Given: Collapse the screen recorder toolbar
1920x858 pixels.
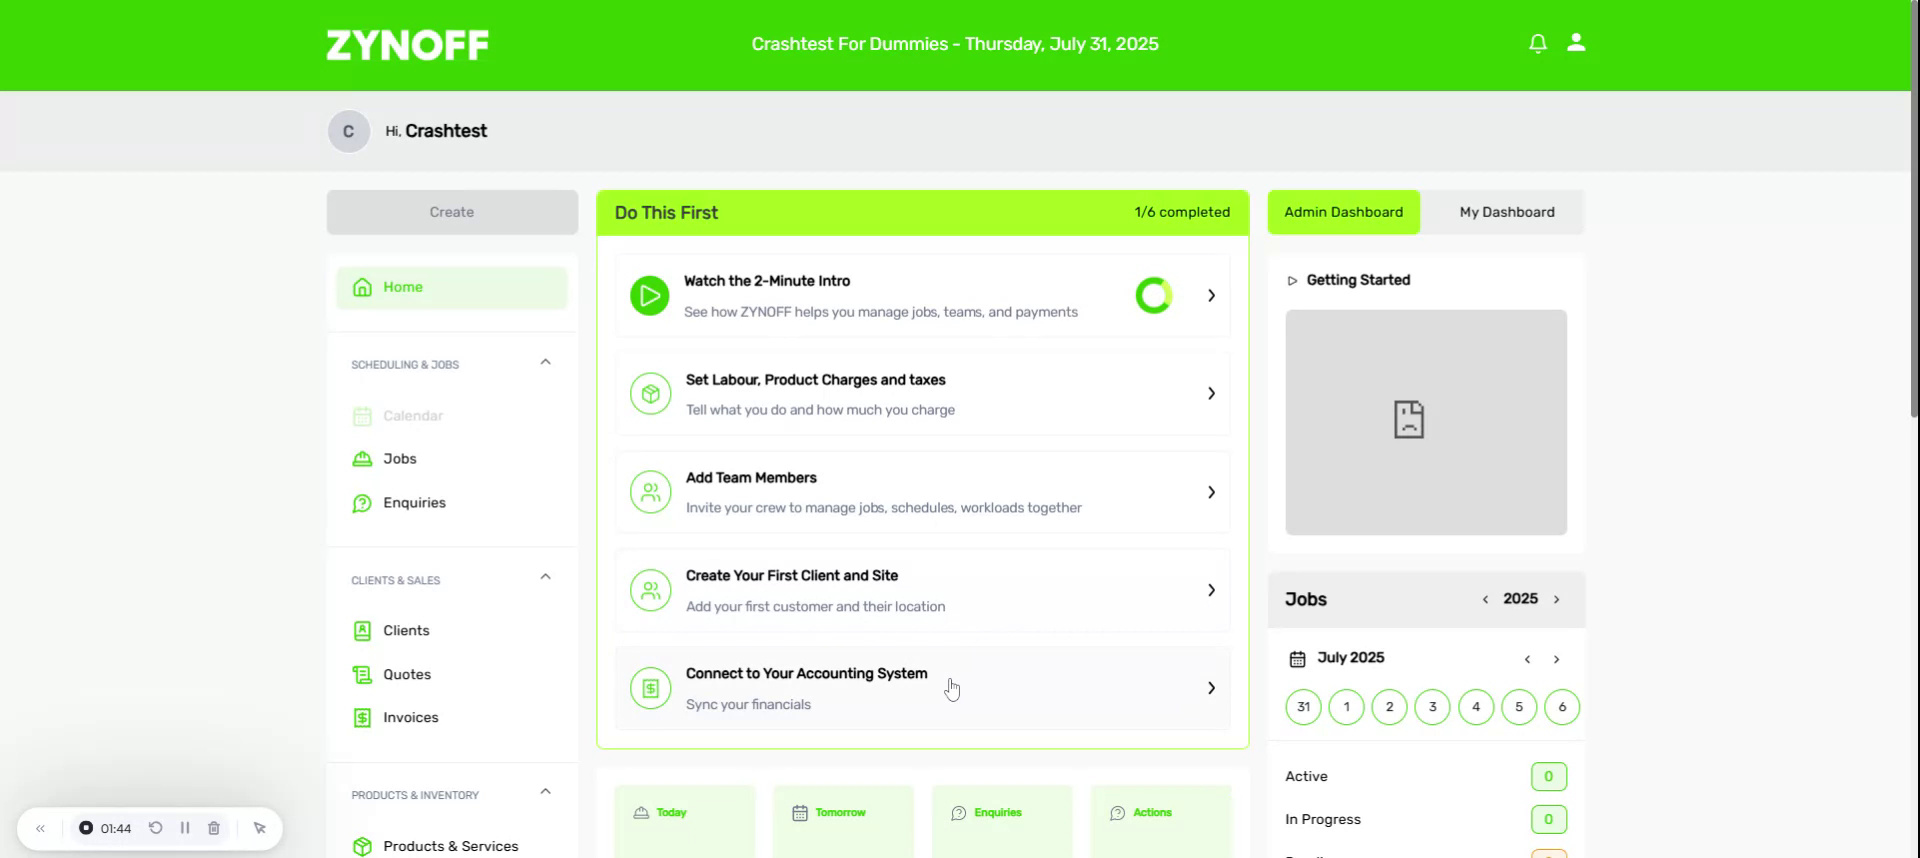Looking at the screenshot, I should tap(41, 828).
